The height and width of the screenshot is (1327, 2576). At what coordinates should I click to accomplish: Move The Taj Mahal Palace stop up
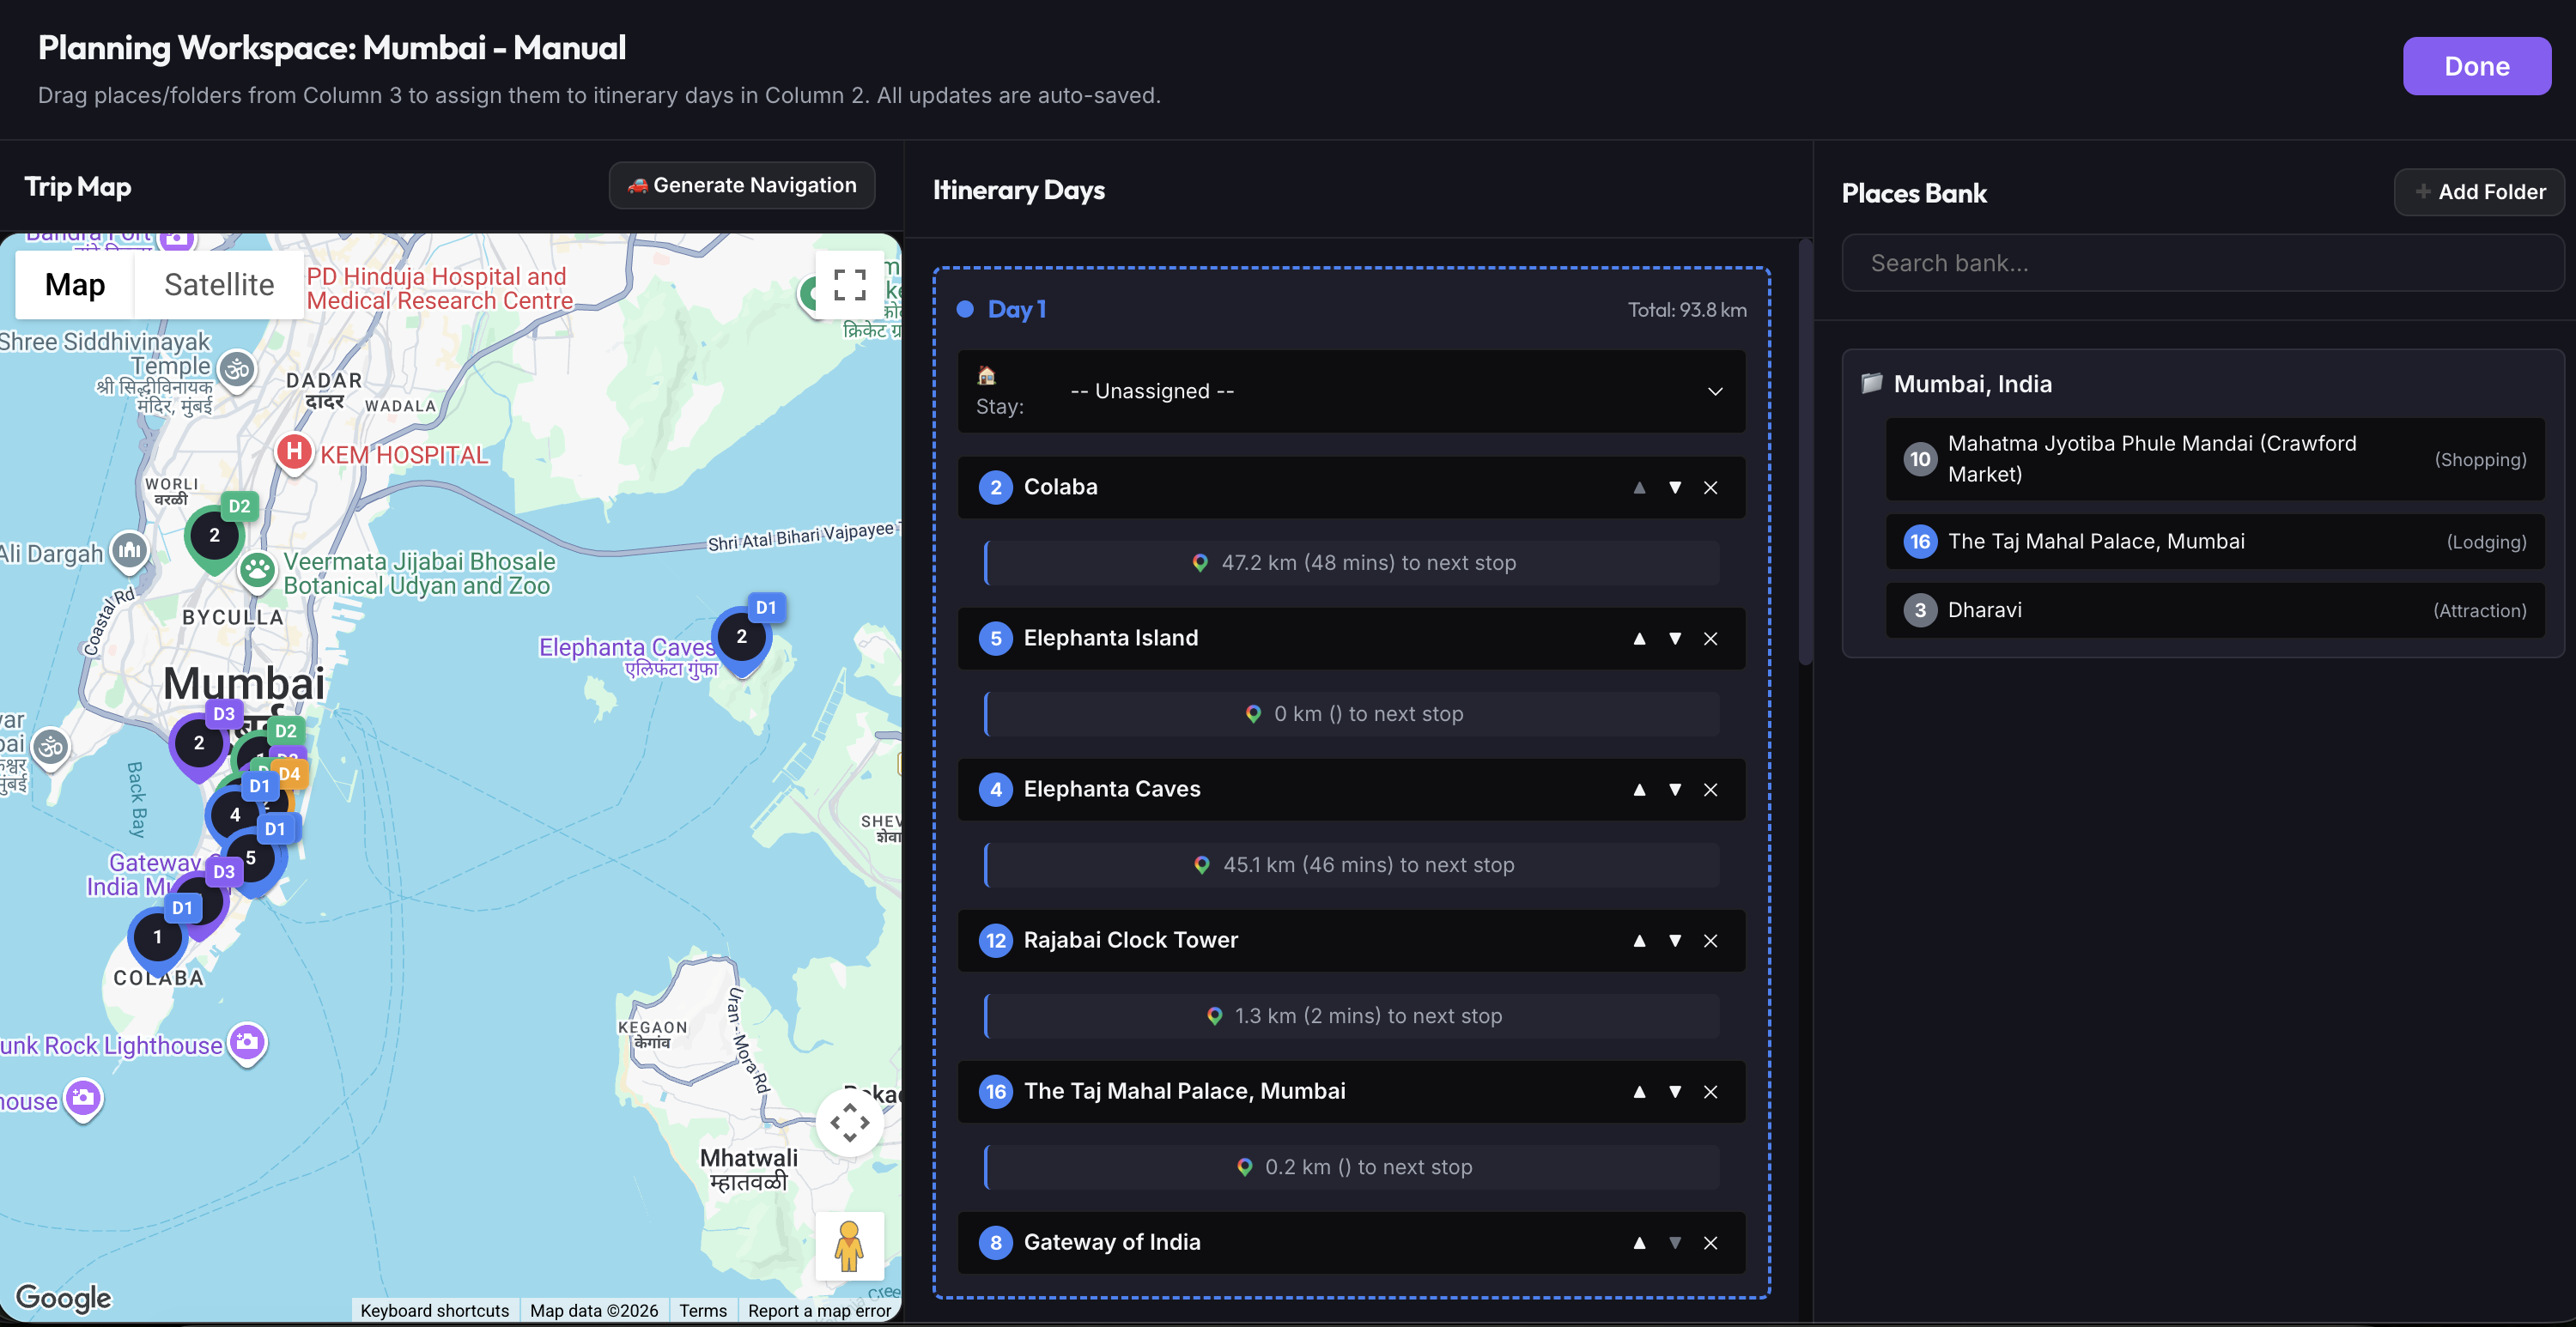[1639, 1091]
